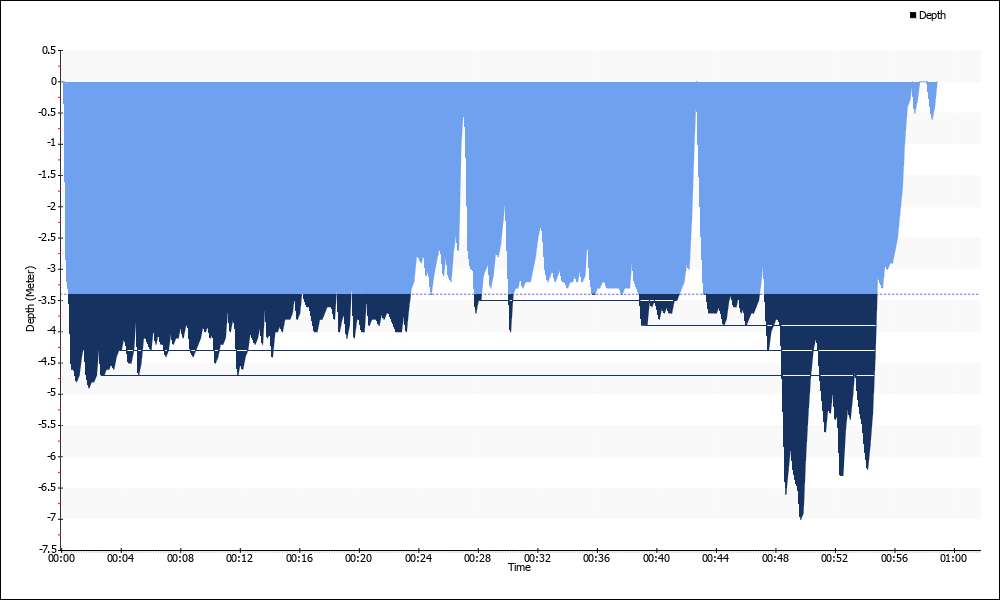Click the Depth legend label
This screenshot has height=600, width=1000.
click(932, 15)
